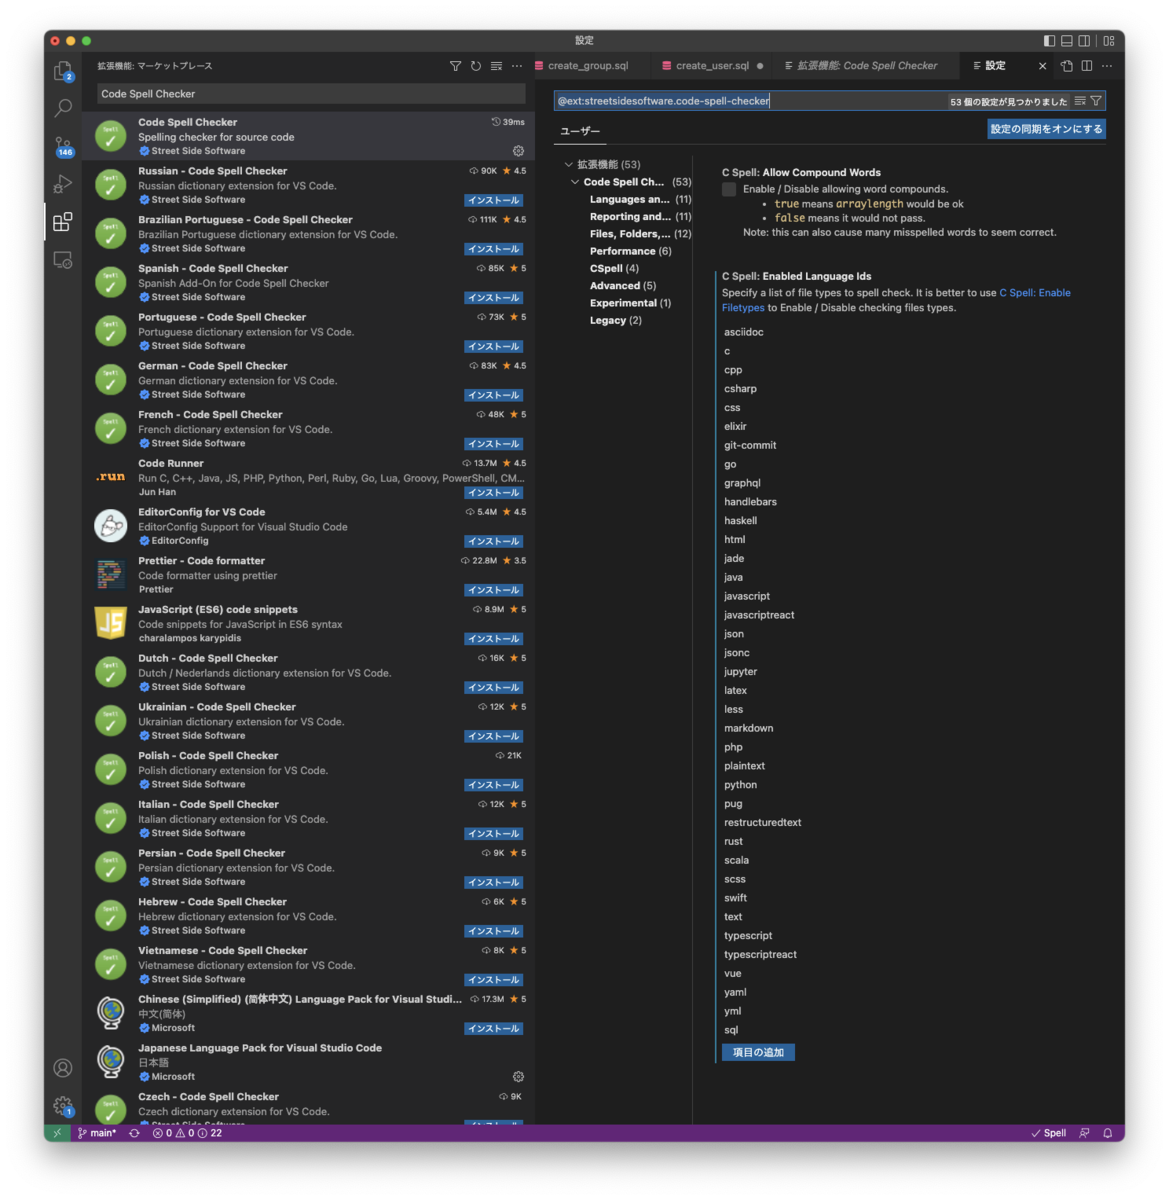Open the 拡張機能: Code Spell Checker tab
The width and height of the screenshot is (1169, 1200).
[867, 66]
